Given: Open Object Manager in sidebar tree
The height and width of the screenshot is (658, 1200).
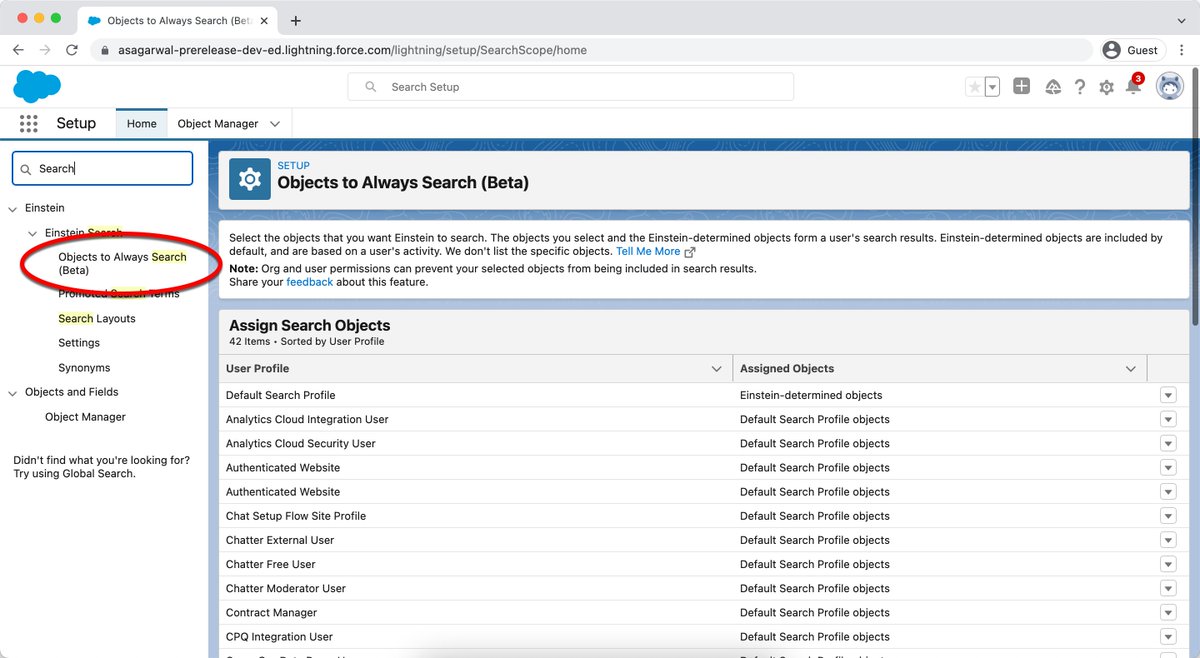Looking at the screenshot, I should (x=85, y=417).
